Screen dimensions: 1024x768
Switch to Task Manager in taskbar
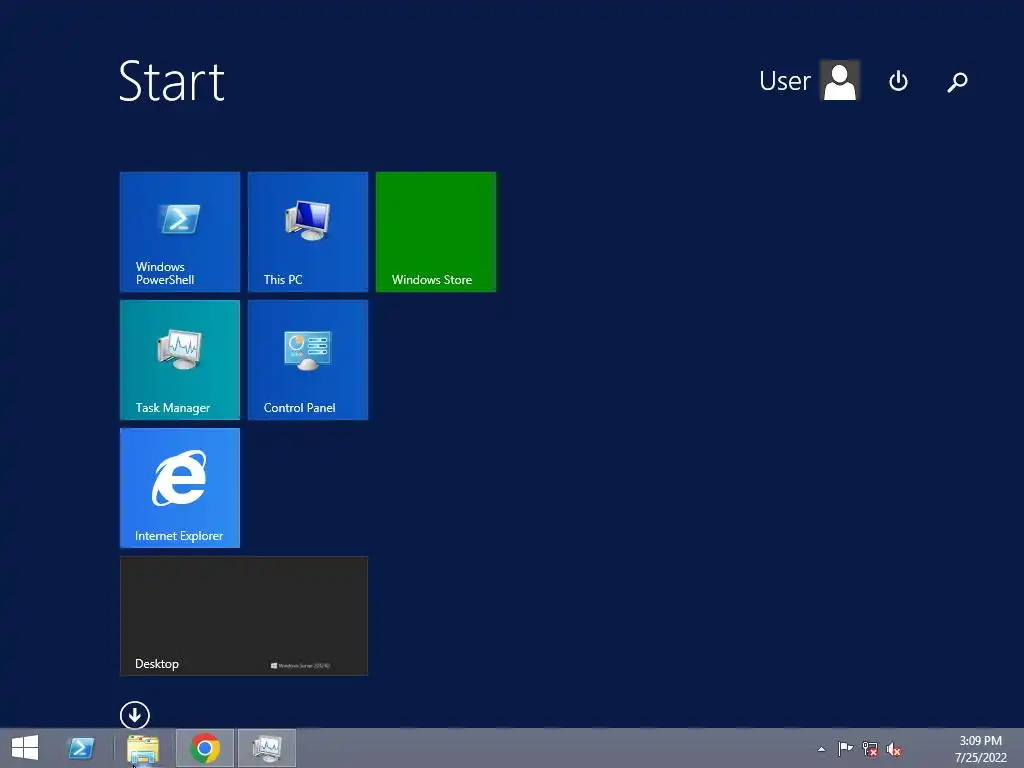click(x=266, y=748)
